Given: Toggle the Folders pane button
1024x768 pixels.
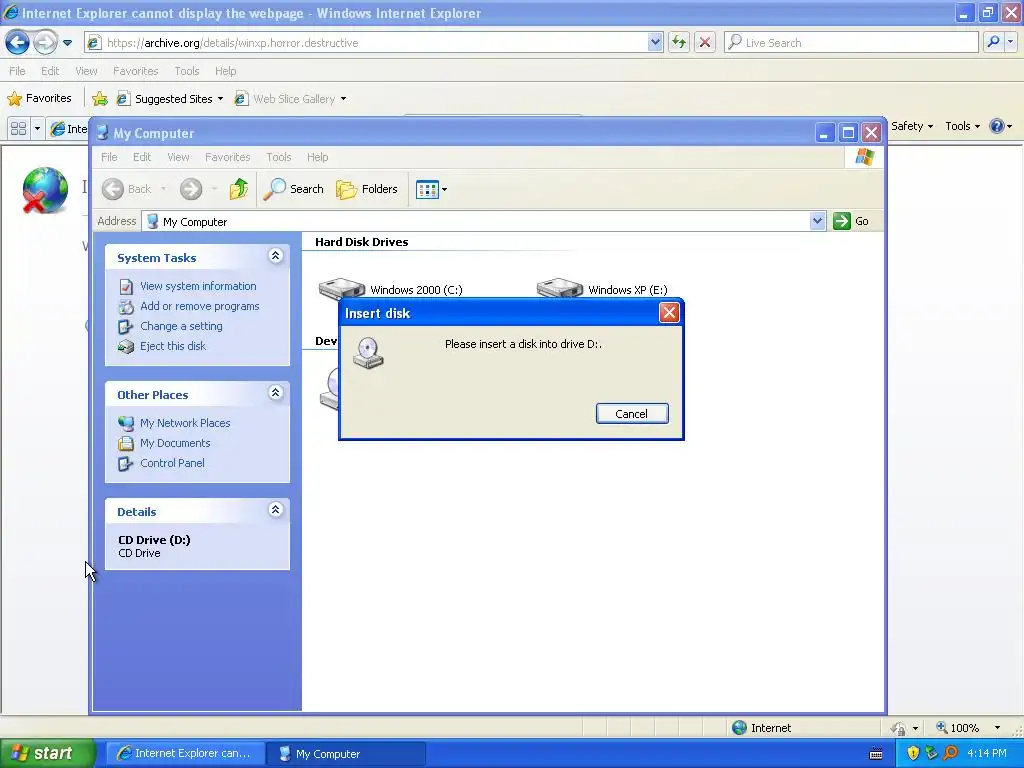Looking at the screenshot, I should [x=367, y=189].
